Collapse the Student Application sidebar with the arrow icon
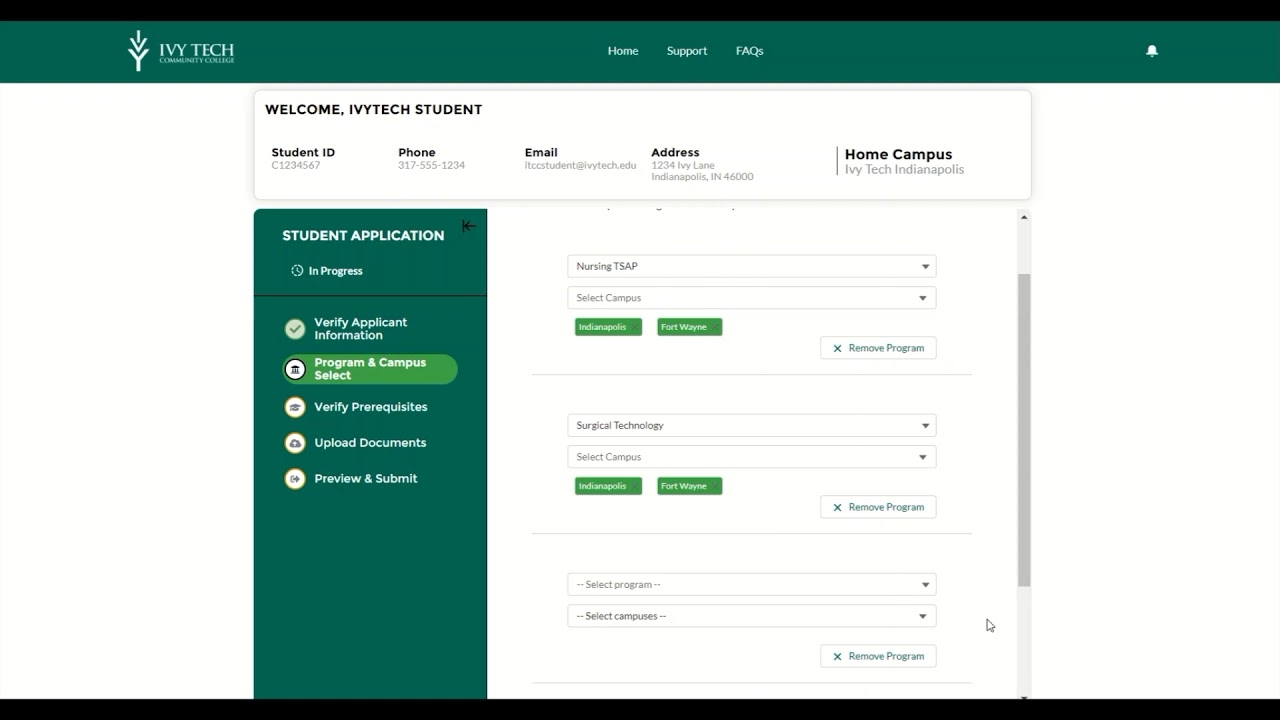 coord(469,226)
